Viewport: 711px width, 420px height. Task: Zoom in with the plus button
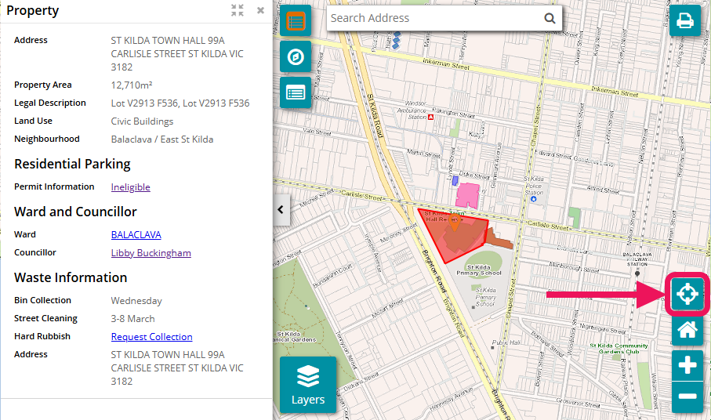[x=687, y=365]
